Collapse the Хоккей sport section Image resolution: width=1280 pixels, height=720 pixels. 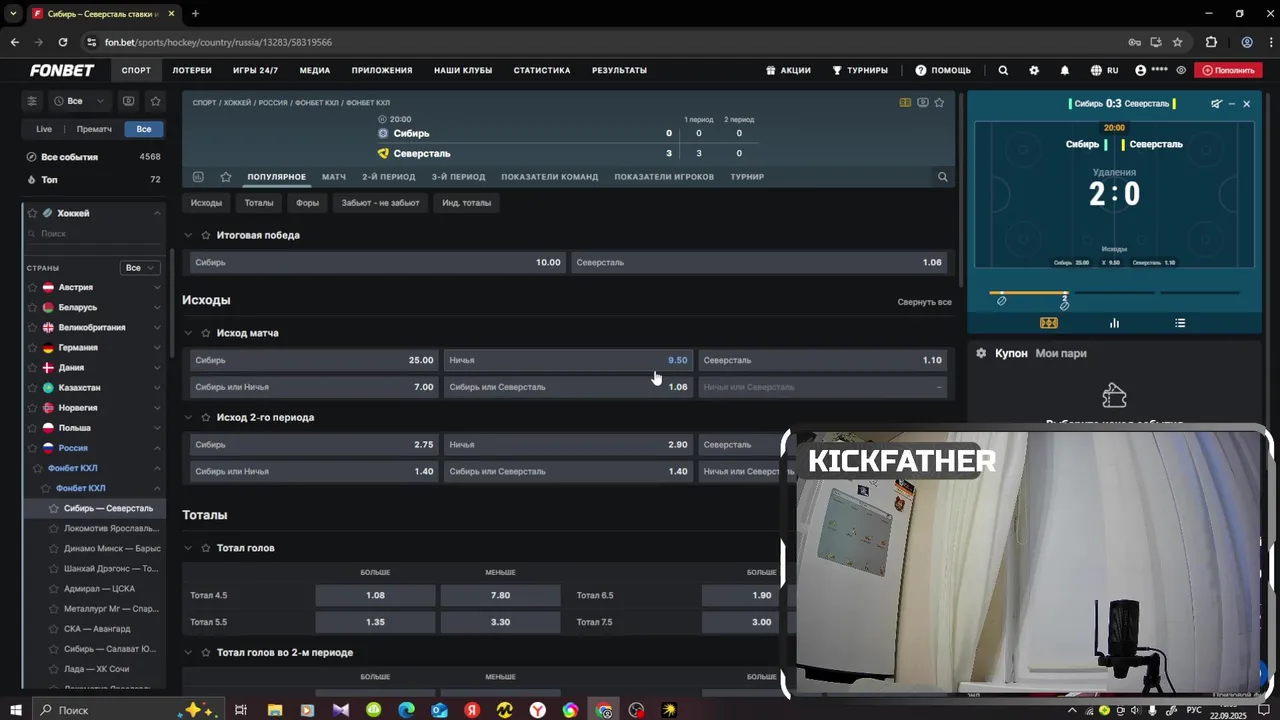click(x=157, y=213)
